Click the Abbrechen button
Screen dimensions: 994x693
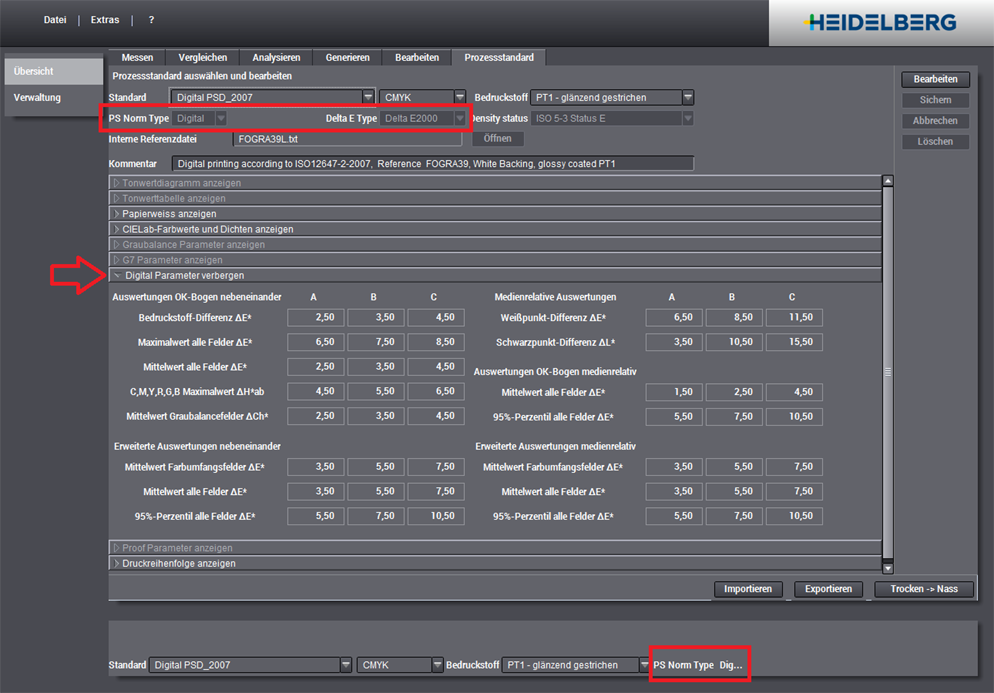click(x=935, y=120)
